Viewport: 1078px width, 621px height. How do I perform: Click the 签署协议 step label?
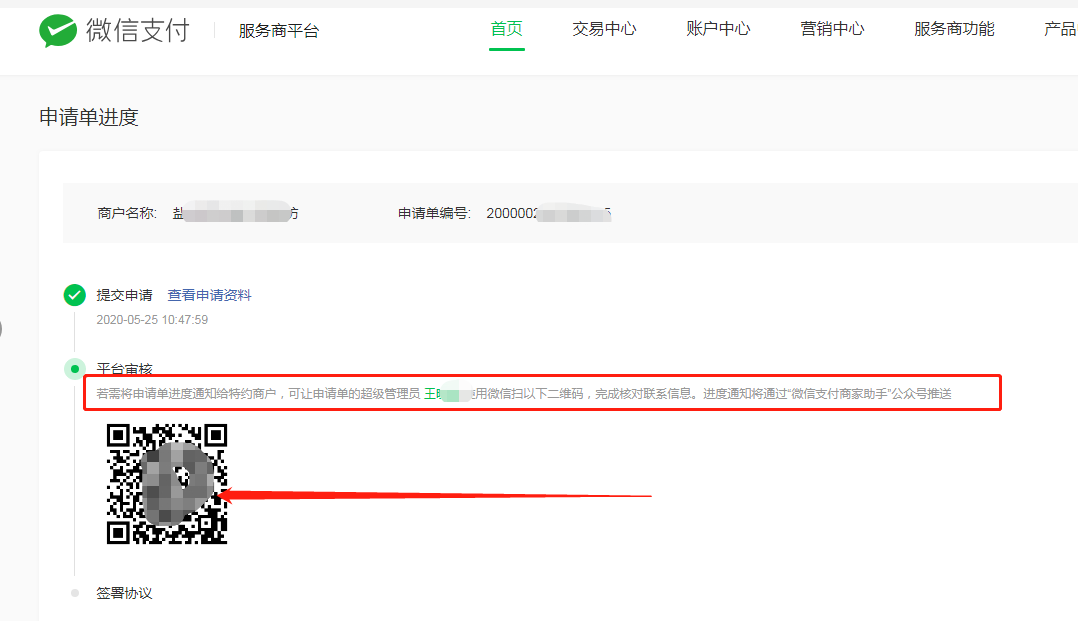(124, 593)
